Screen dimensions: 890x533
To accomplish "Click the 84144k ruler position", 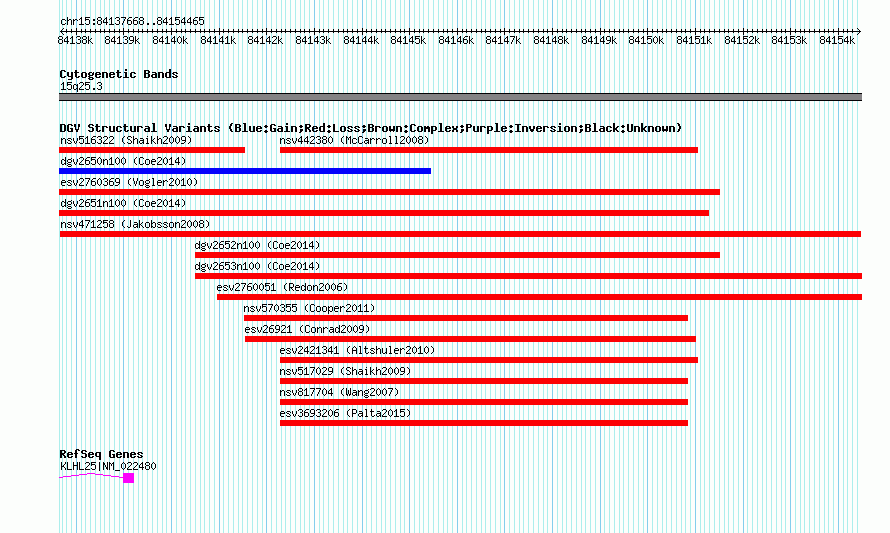I will [361, 40].
